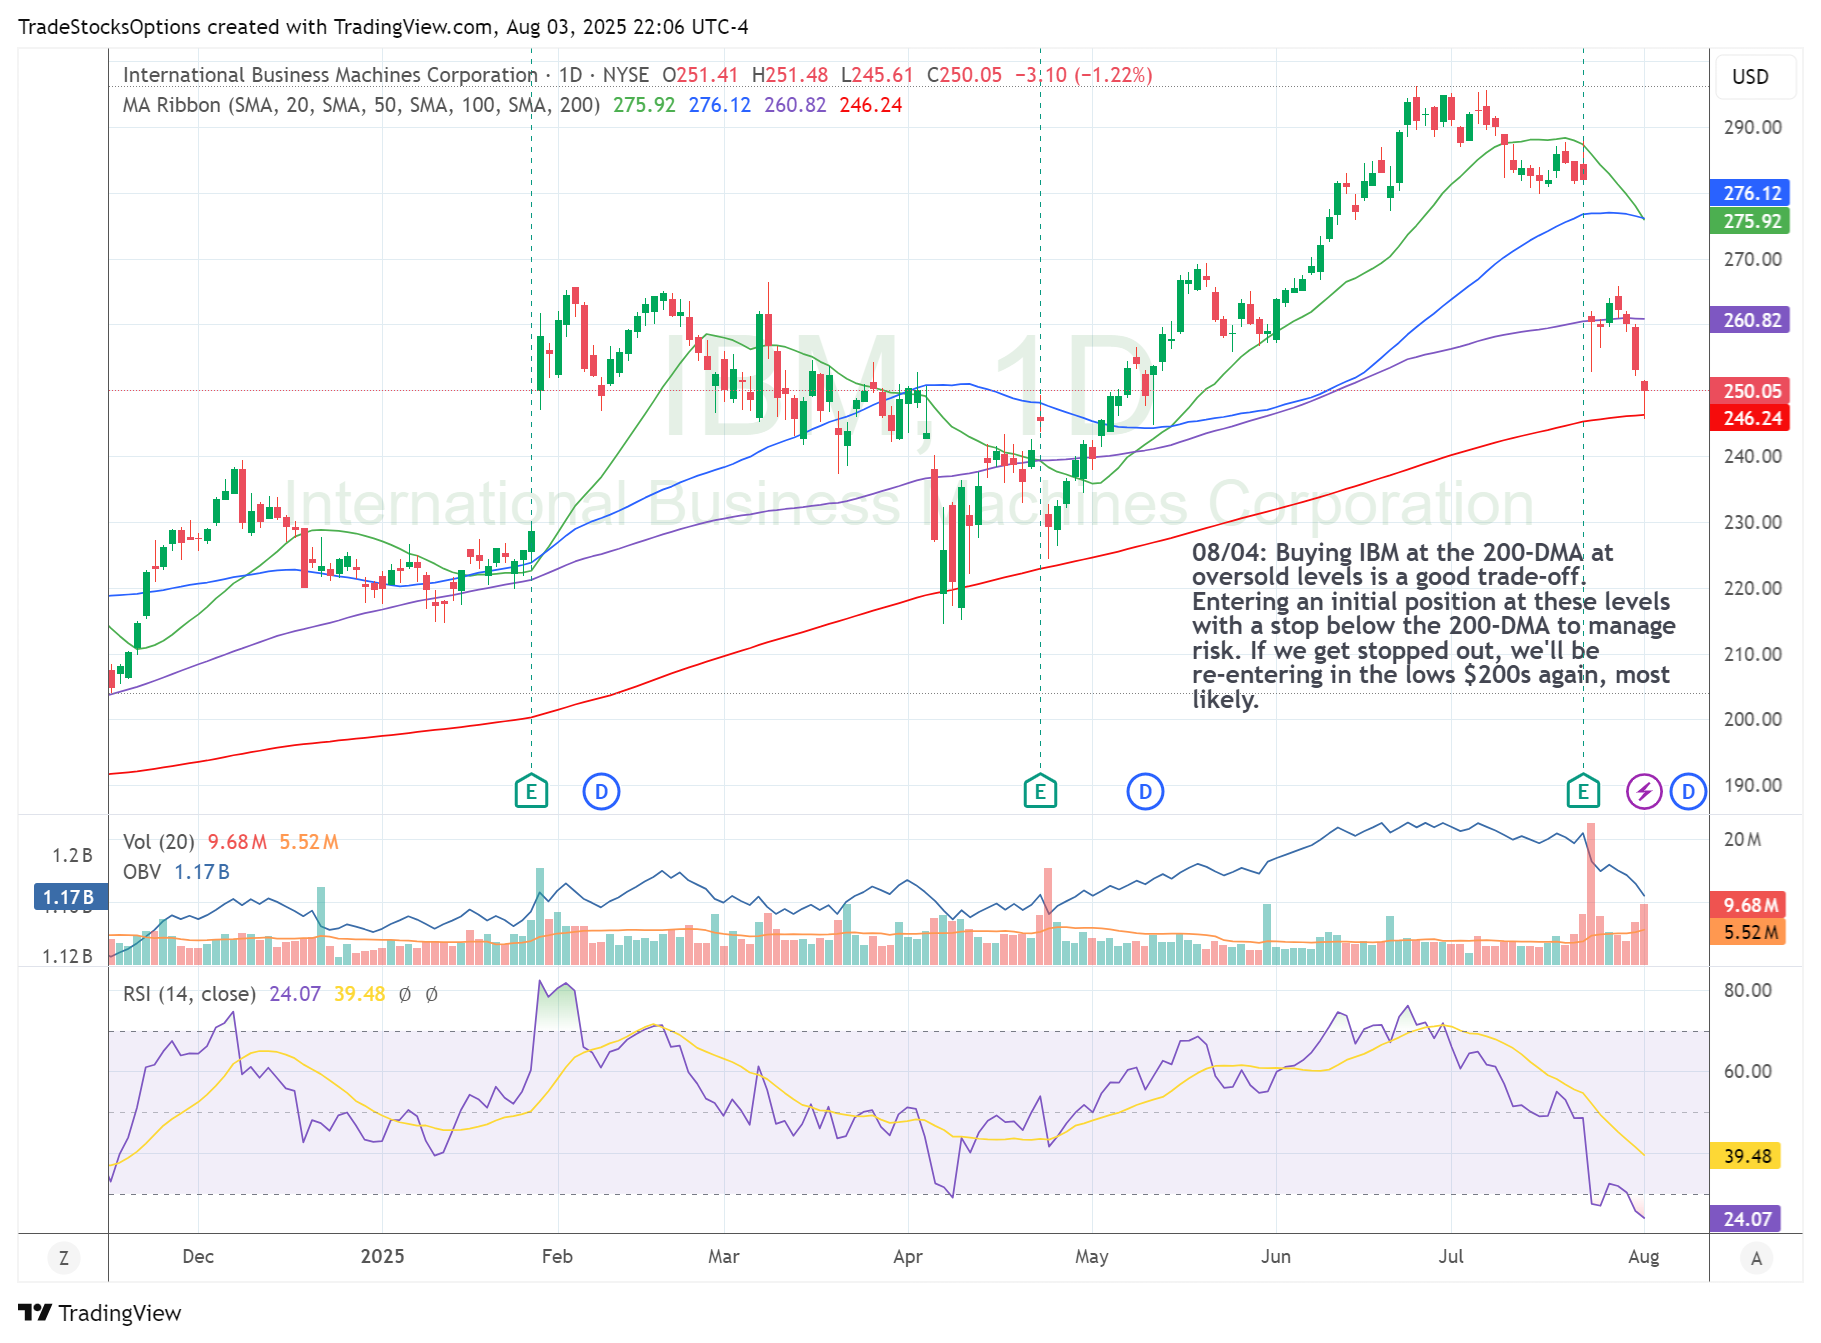This screenshot has width=1821, height=1343.
Task: Select the MA Ribbon indicator label
Action: tap(361, 105)
